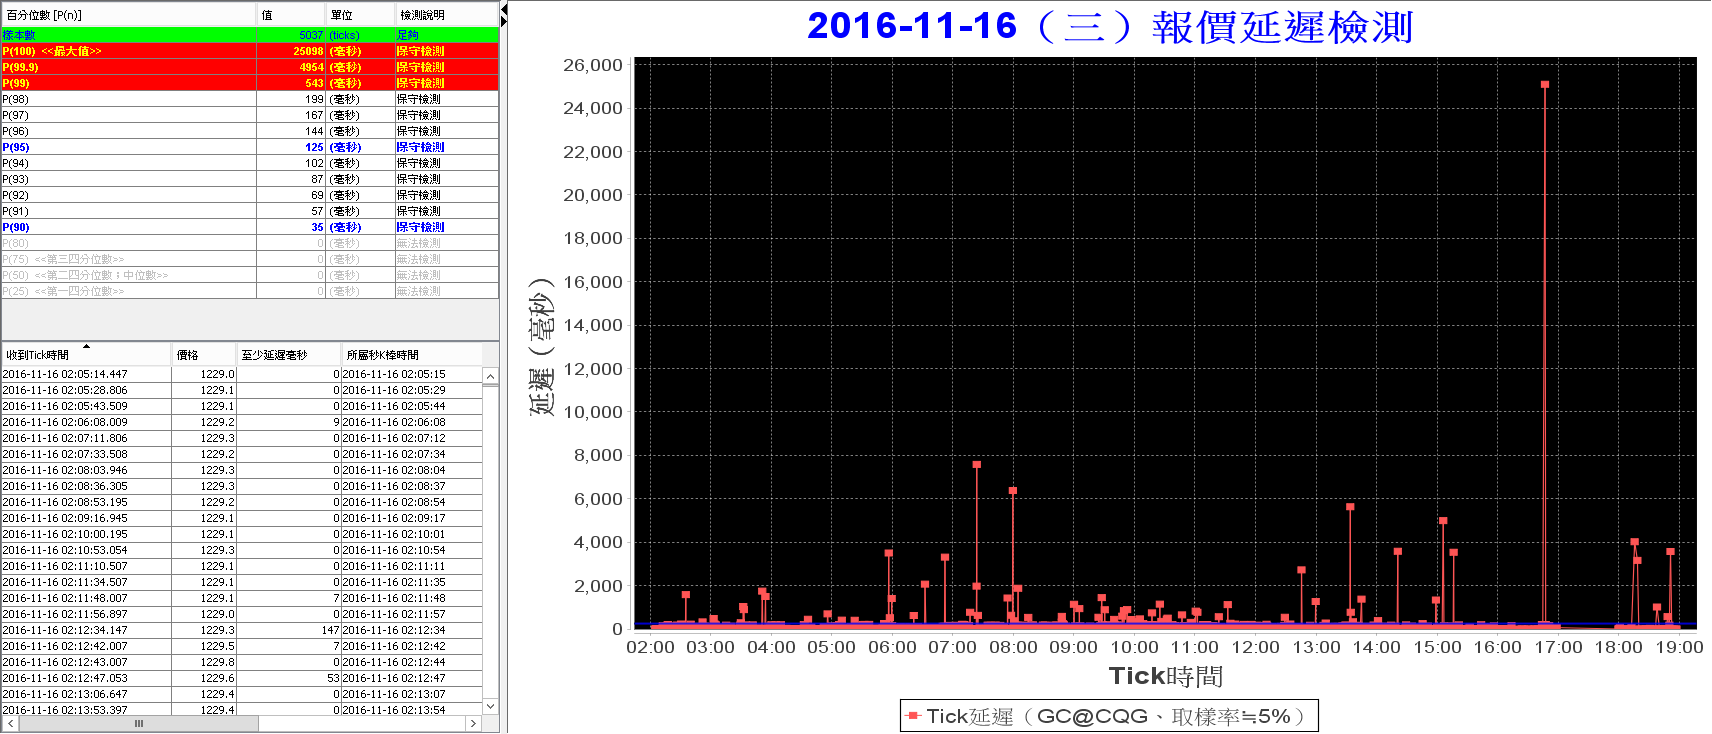Screen dimensions: 1712x734
Task: Select the P(100) <<最大值>> row
Action: [250, 51]
